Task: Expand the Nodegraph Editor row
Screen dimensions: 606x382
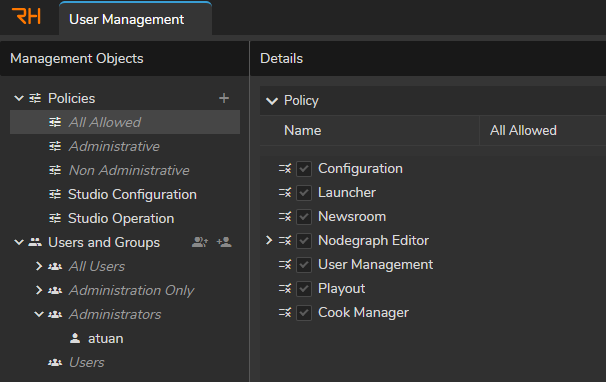Action: point(269,240)
